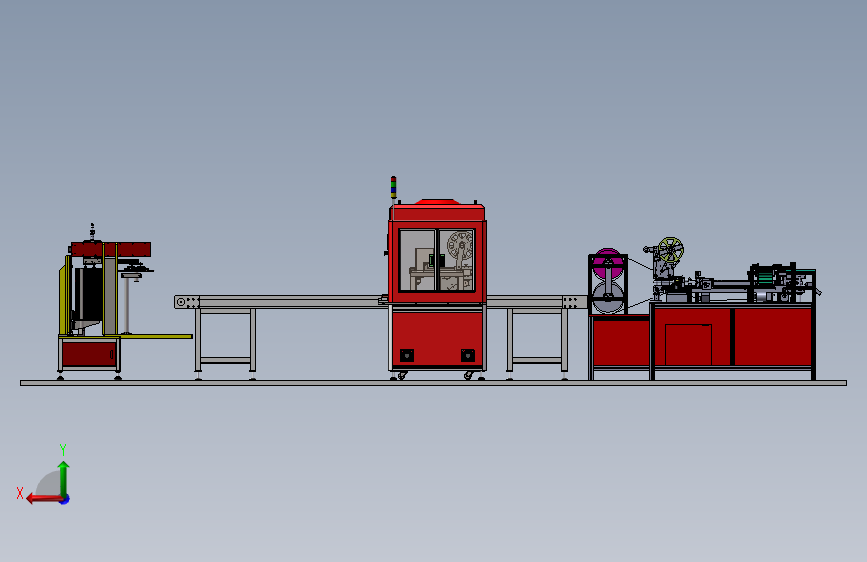Select the support stand under the right conveyor
This screenshot has width=867, height=562.
[537, 344]
